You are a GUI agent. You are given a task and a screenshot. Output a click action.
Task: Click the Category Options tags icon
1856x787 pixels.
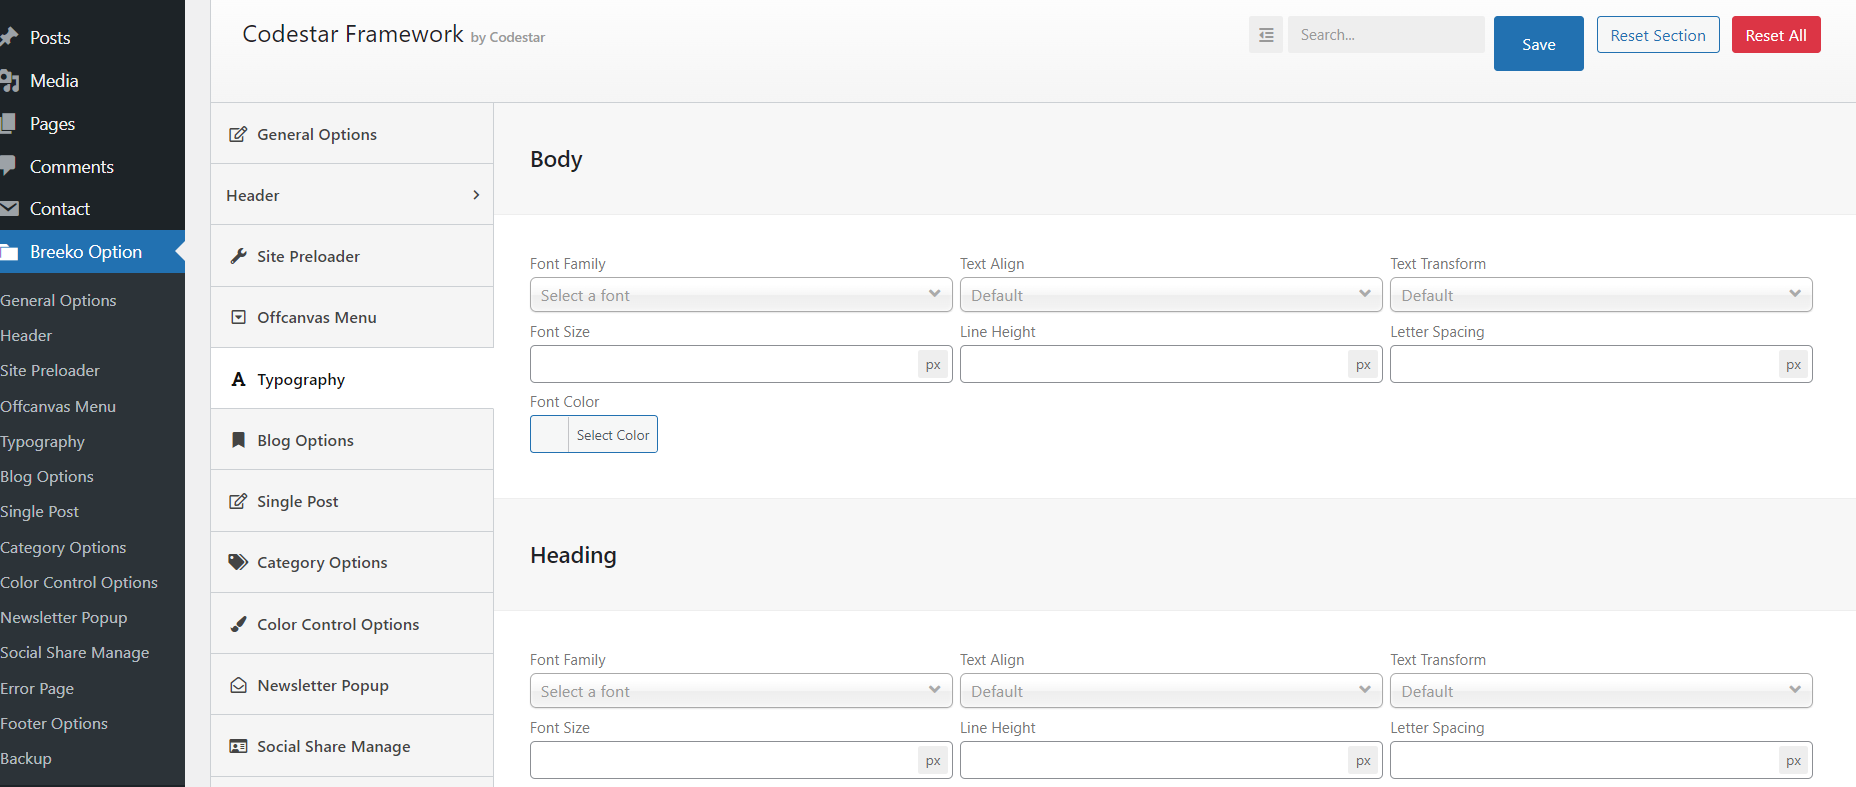point(238,562)
